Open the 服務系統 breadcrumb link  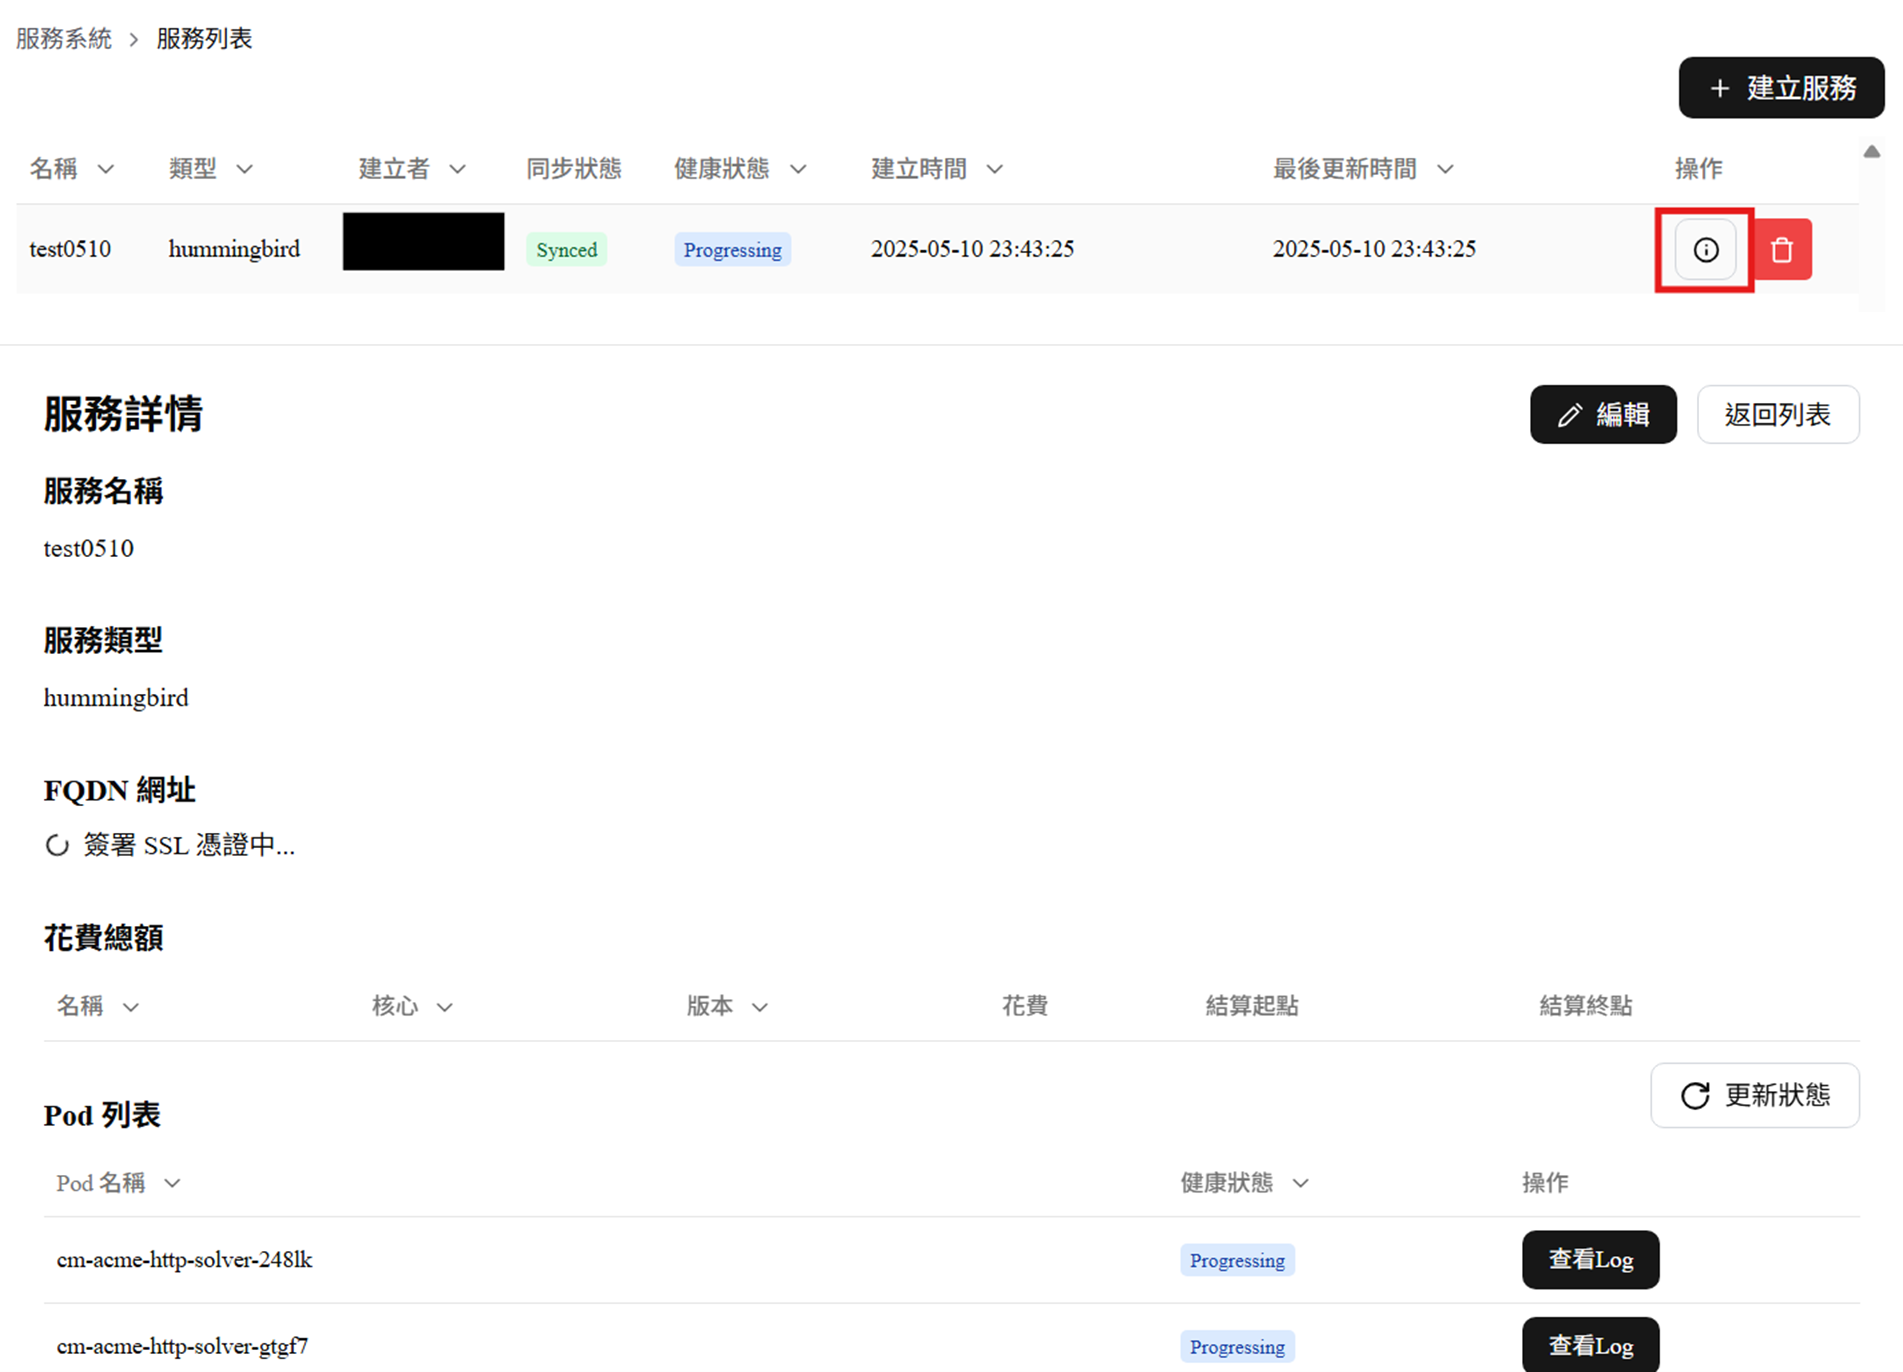point(64,39)
